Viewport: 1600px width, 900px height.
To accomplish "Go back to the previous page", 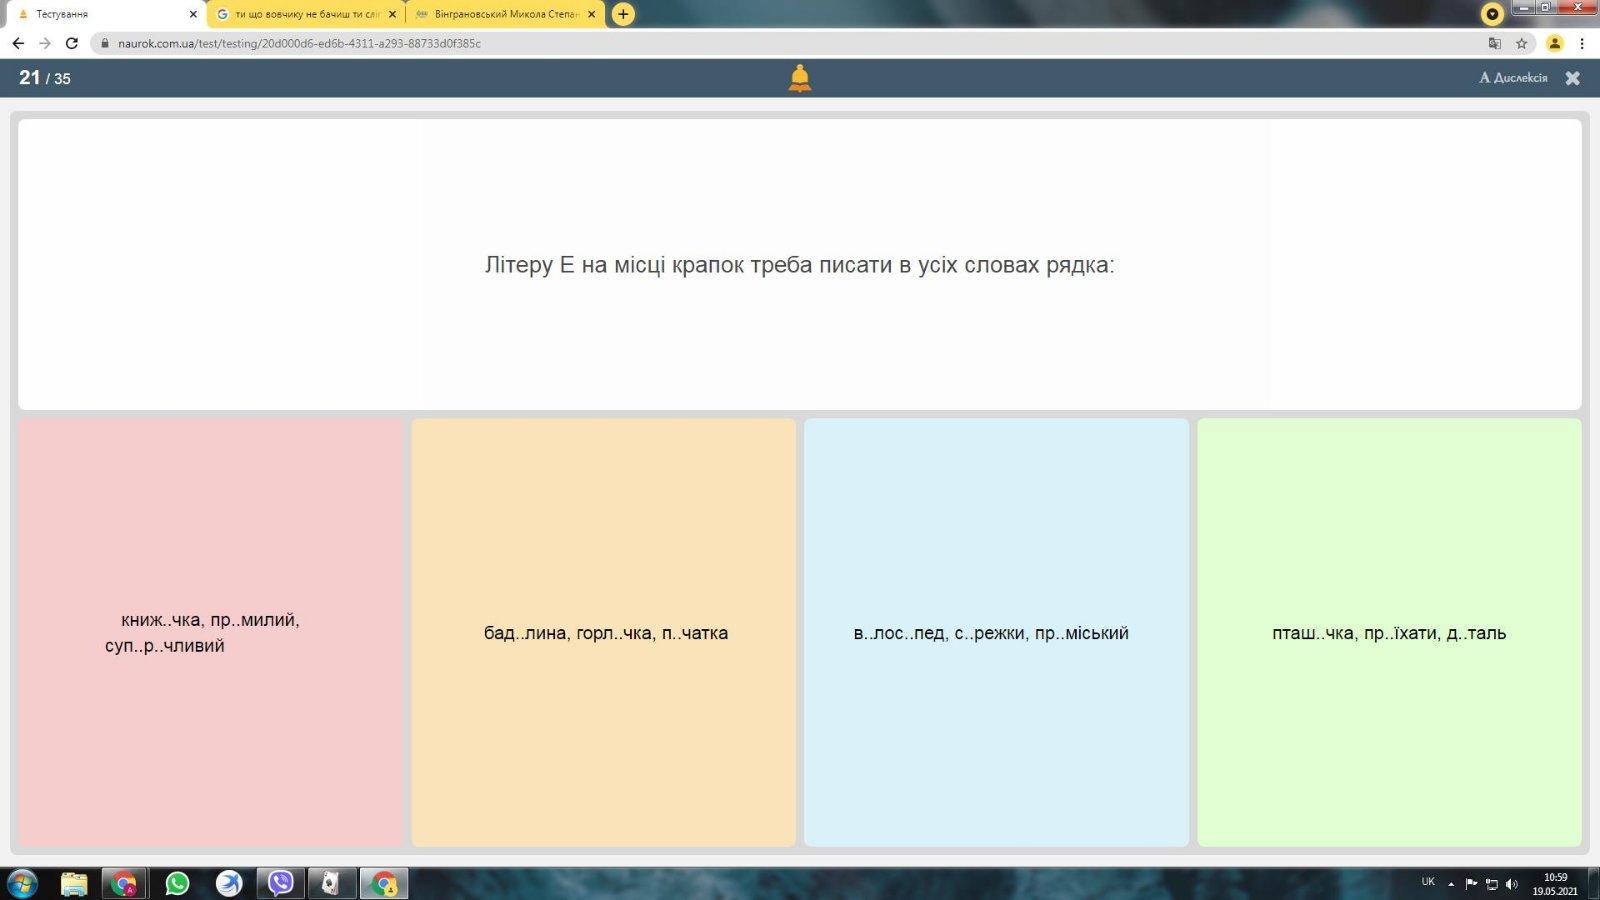I will 18,43.
